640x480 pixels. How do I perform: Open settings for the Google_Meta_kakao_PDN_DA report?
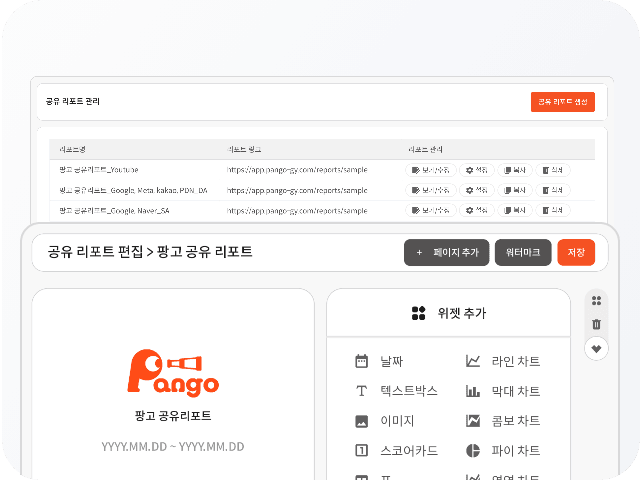pyautogui.click(x=477, y=190)
